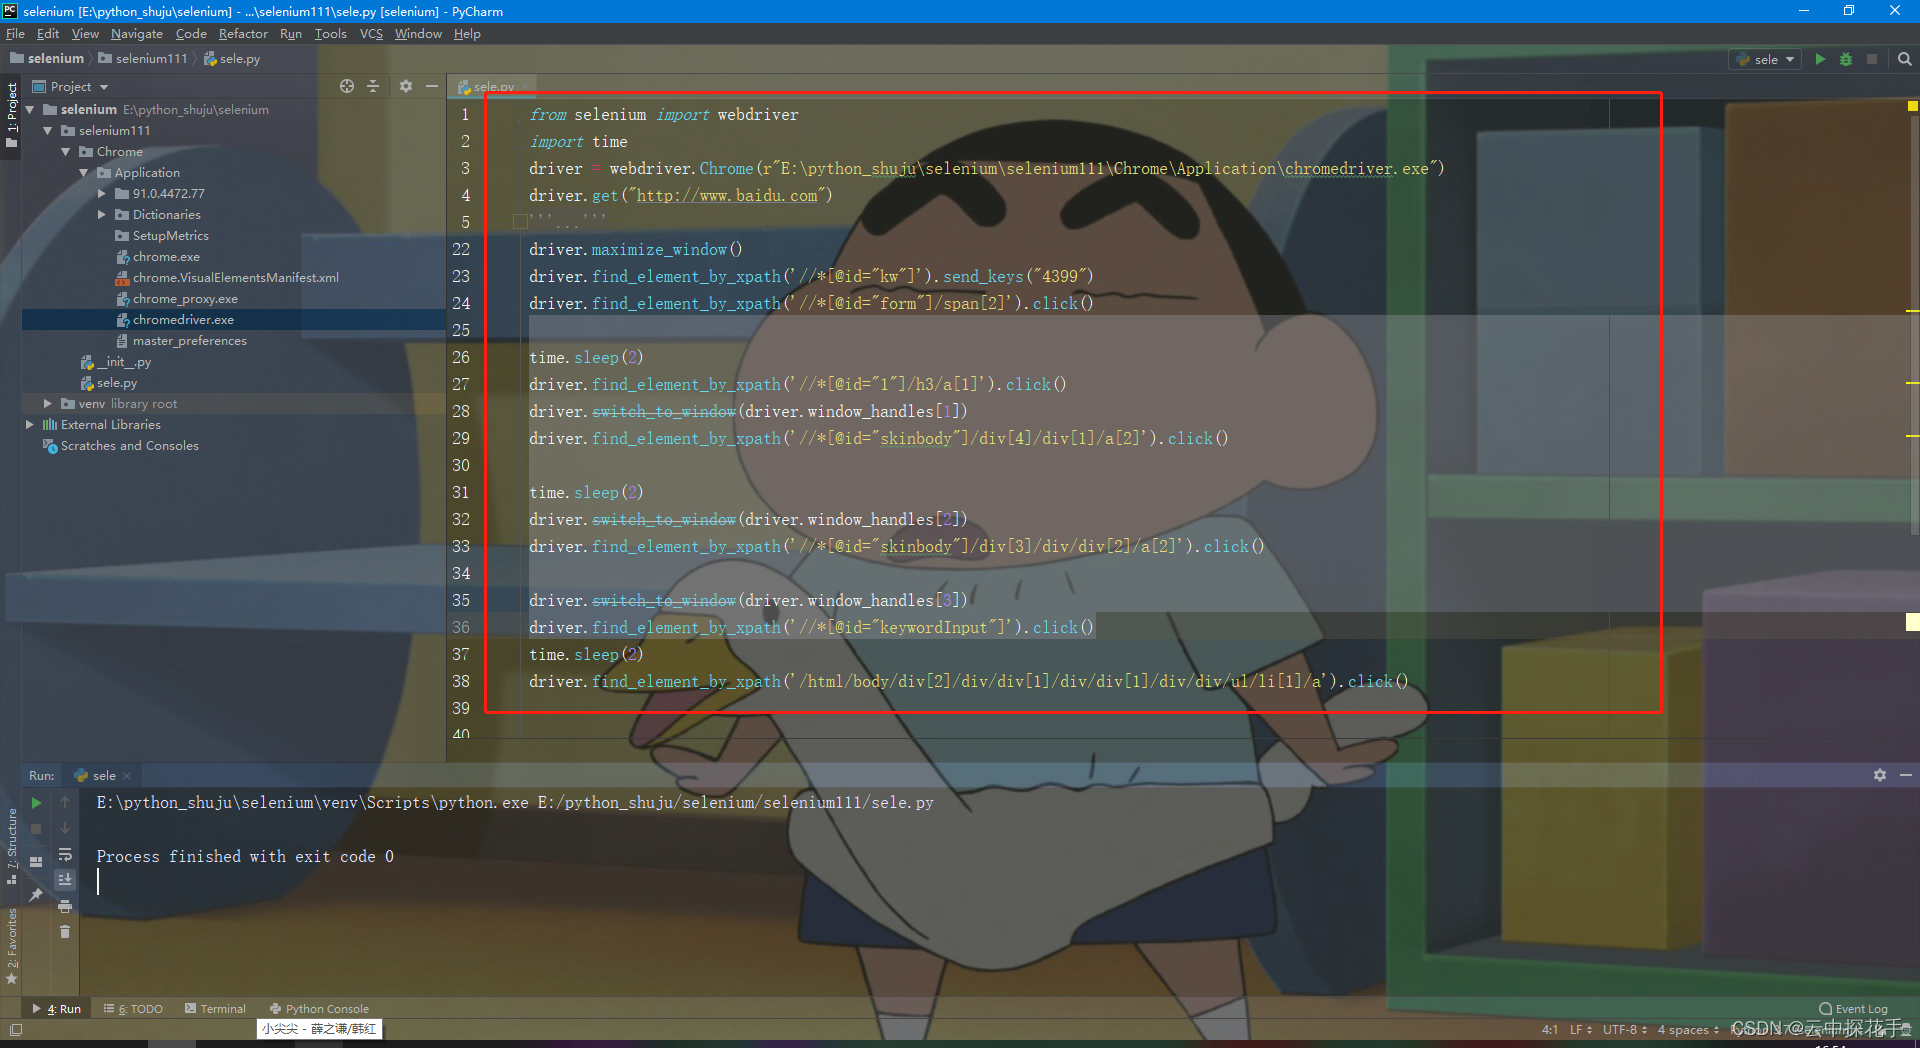Run the sele configuration from the toolbar
The image size is (1920, 1048).
(x=1820, y=59)
